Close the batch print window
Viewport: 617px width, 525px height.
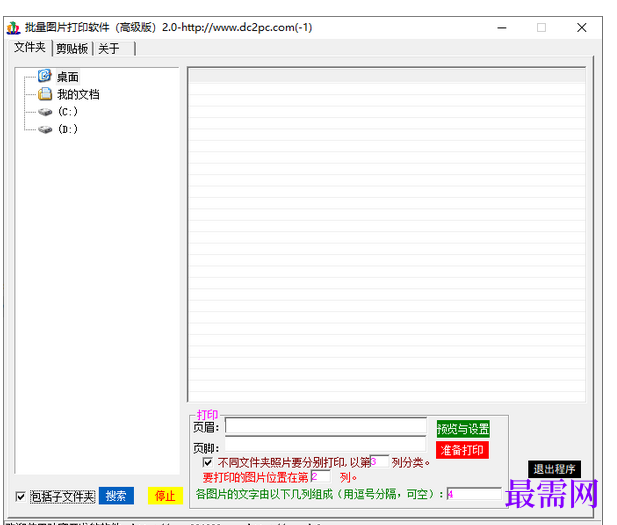[x=582, y=28]
